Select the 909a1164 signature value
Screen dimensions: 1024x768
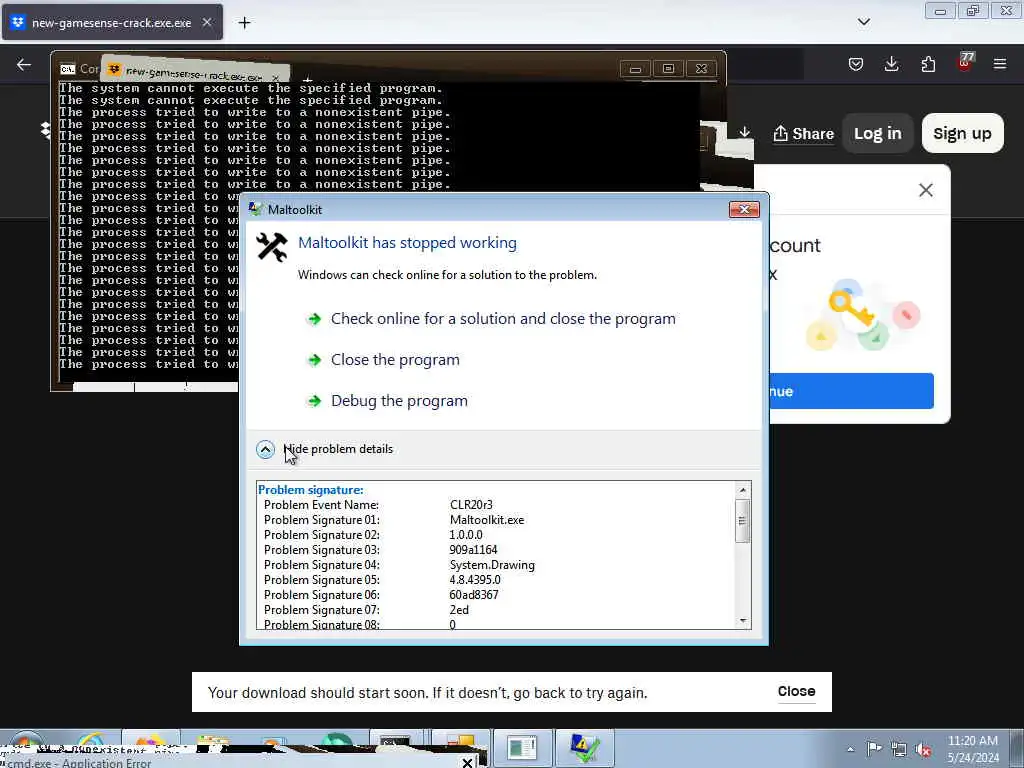[x=473, y=550]
